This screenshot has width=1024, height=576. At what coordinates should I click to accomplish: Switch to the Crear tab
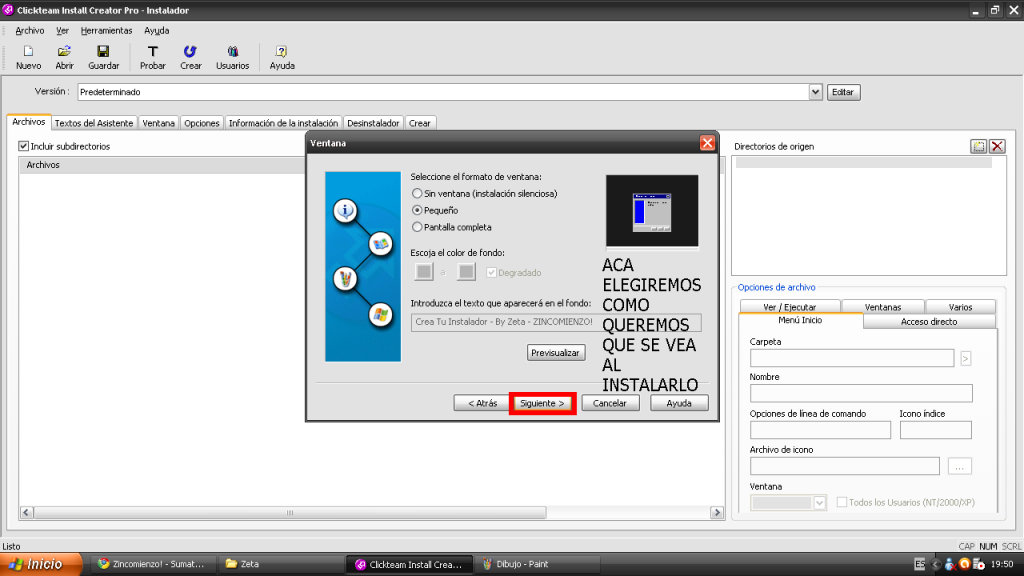419,123
